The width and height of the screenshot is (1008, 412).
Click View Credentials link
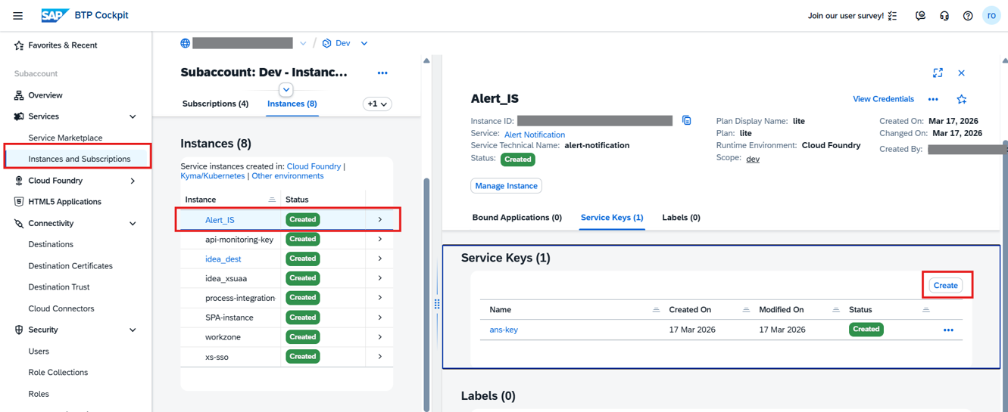883,99
